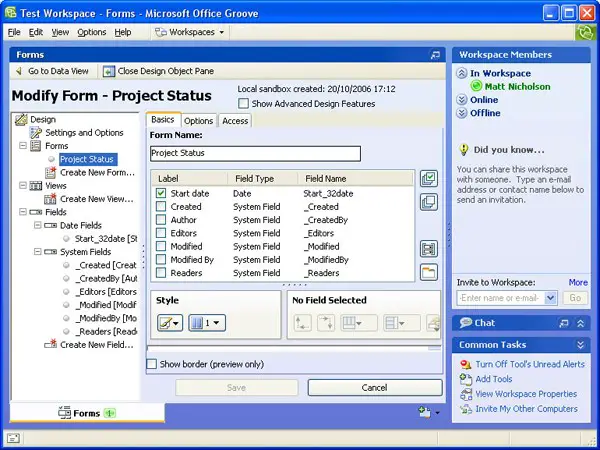This screenshot has width=600, height=450.
Task: Click the Enter name or e-mail field
Action: tap(501, 298)
